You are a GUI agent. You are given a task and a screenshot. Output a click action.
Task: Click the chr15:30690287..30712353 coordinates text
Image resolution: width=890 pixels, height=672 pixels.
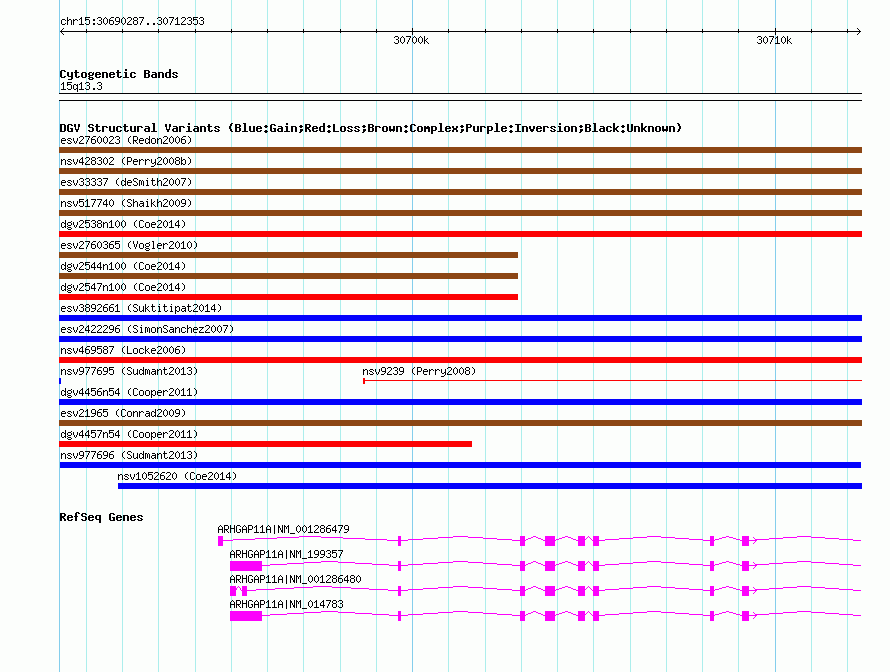tap(132, 21)
